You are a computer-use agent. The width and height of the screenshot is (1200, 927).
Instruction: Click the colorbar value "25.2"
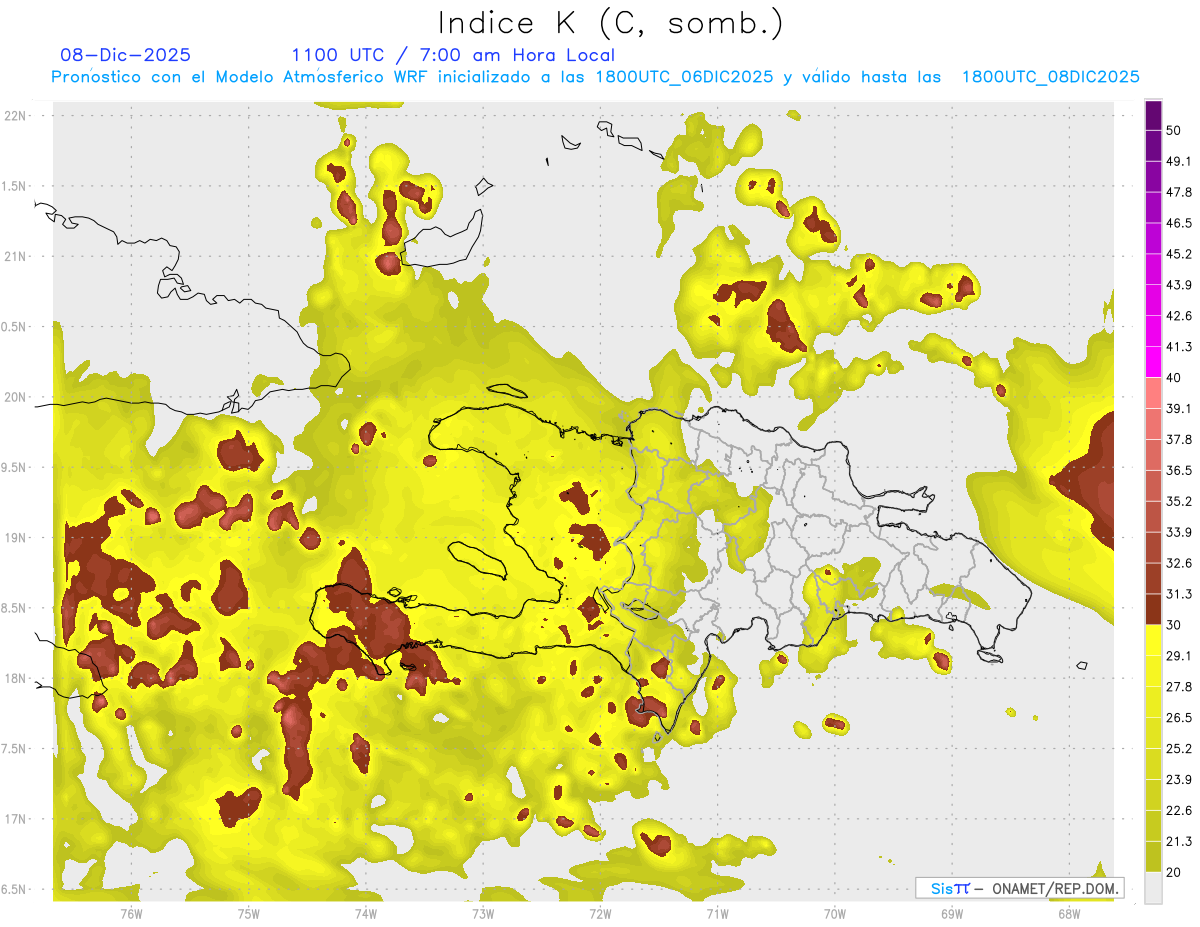(1179, 748)
